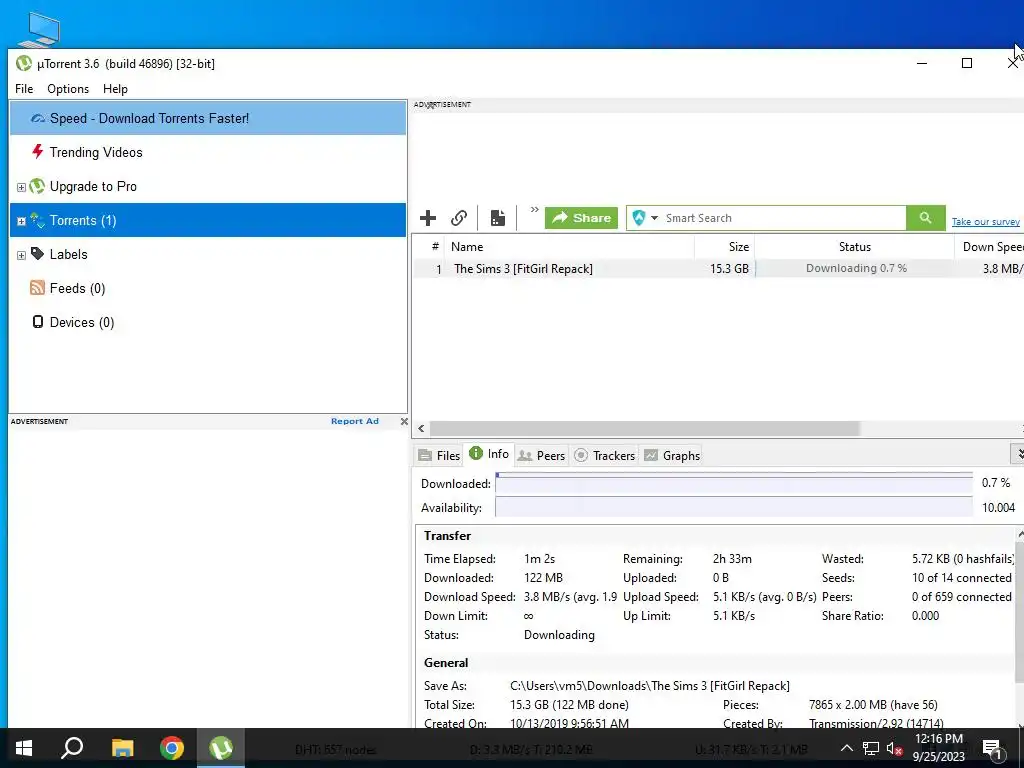Show hidden system tray icons

[846, 748]
